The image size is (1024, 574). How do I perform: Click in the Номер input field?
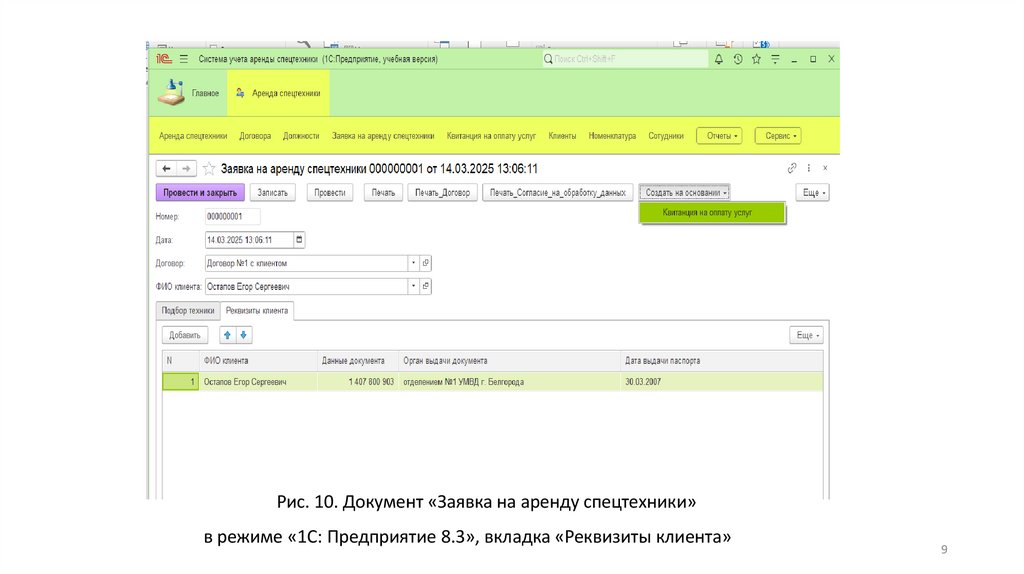[x=232, y=216]
